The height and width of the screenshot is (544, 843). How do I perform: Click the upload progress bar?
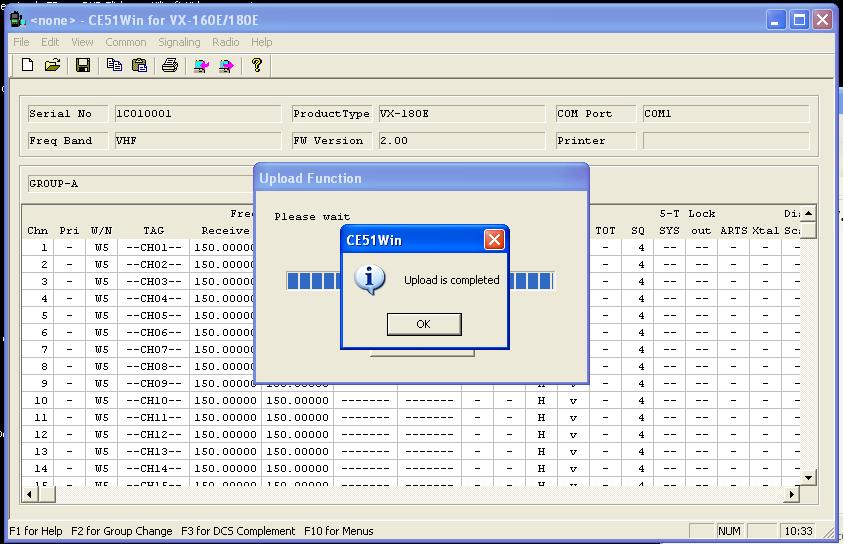point(420,281)
